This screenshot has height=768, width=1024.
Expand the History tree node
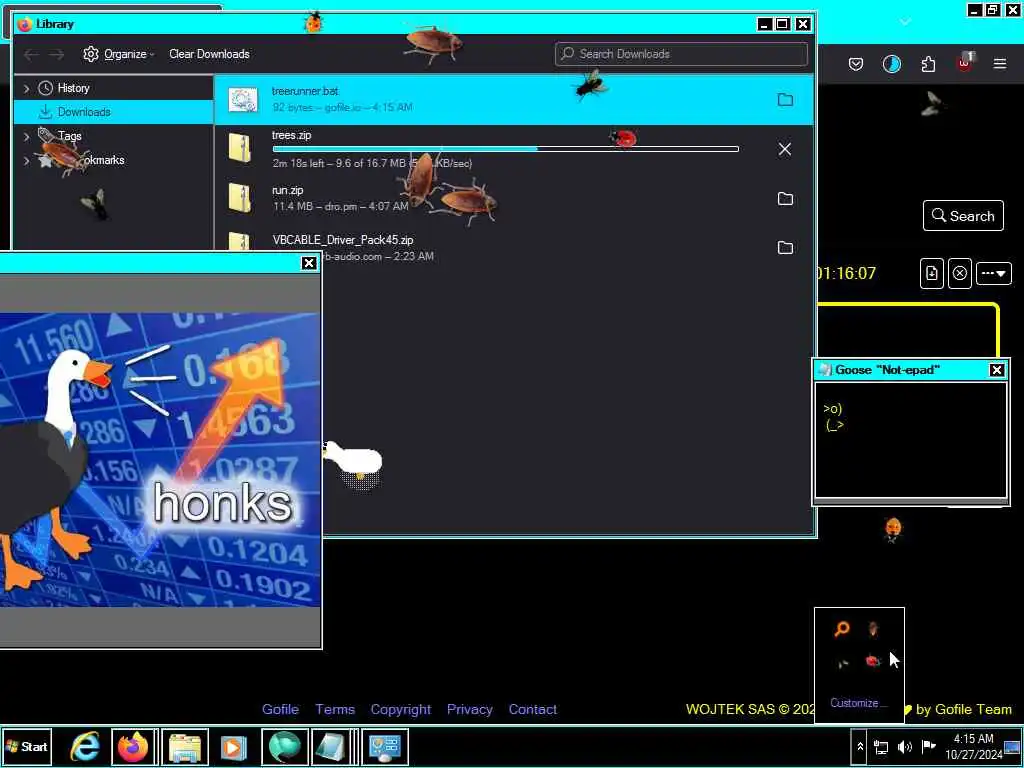tap(26, 88)
